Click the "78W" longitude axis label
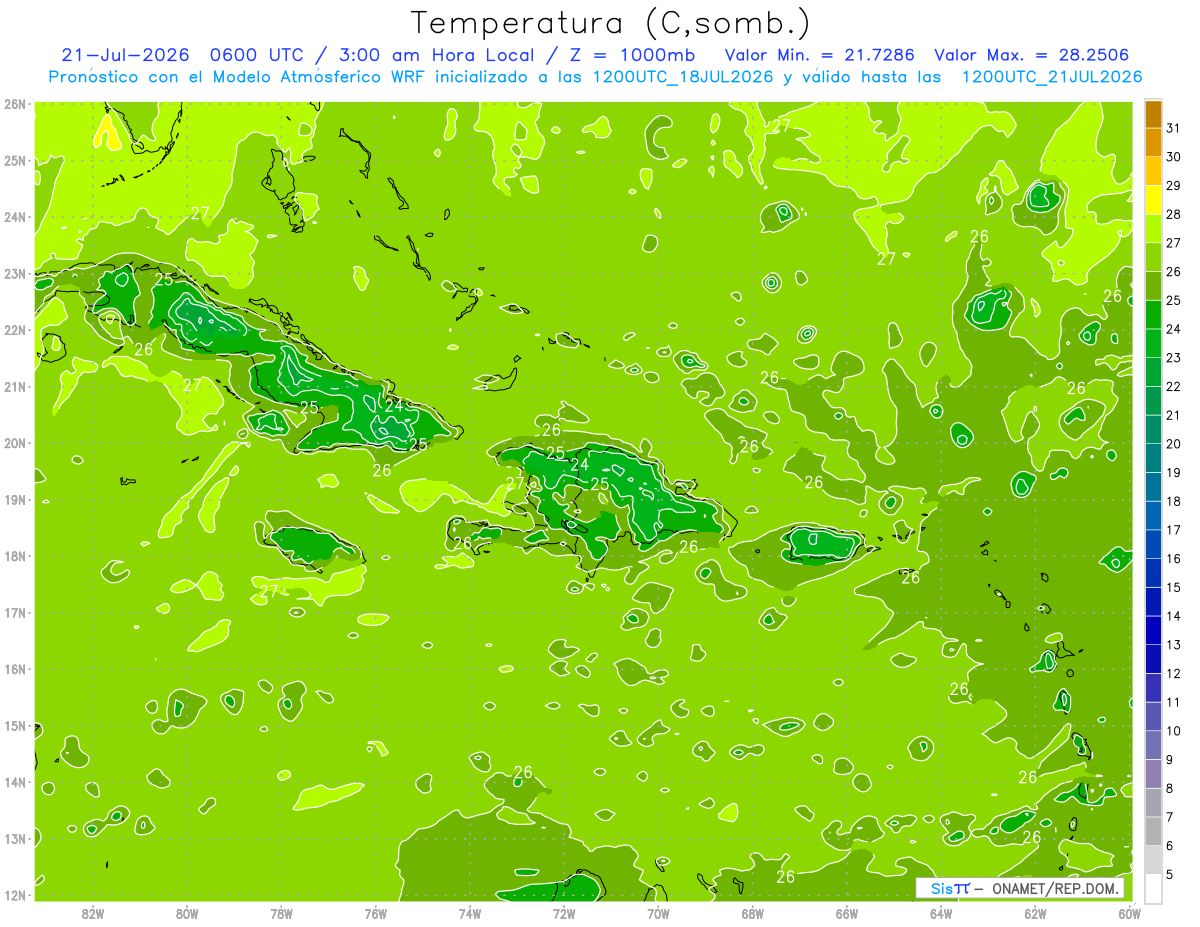The height and width of the screenshot is (927, 1200). (281, 913)
